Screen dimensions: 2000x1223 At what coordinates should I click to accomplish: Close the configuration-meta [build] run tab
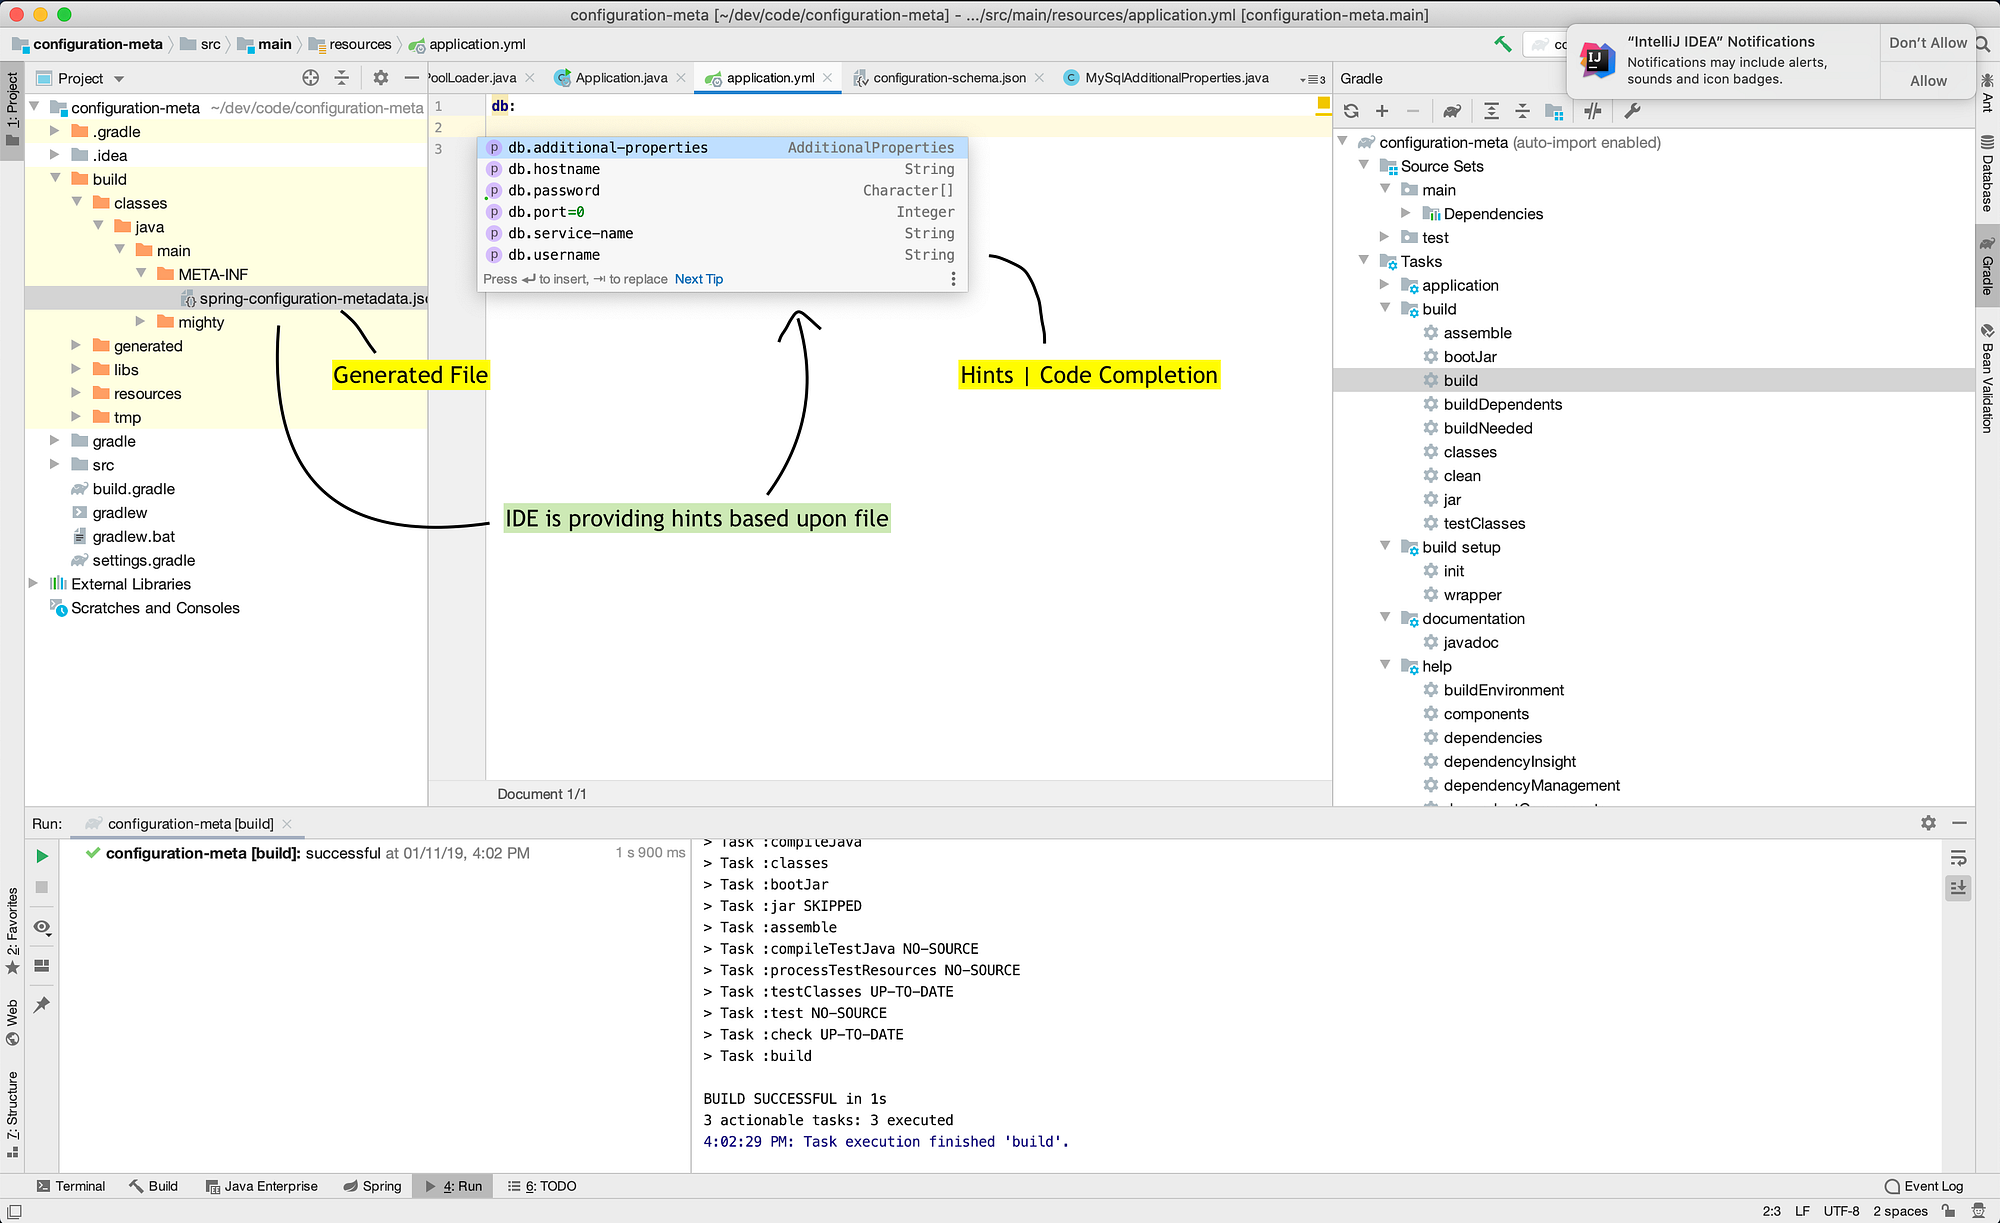(287, 824)
